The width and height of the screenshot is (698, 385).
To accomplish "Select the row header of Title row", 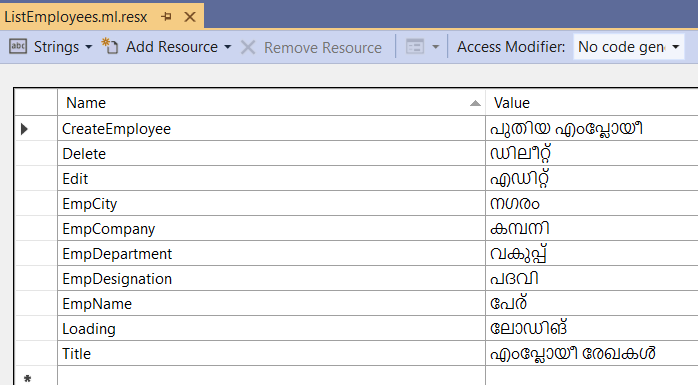I will point(36,353).
